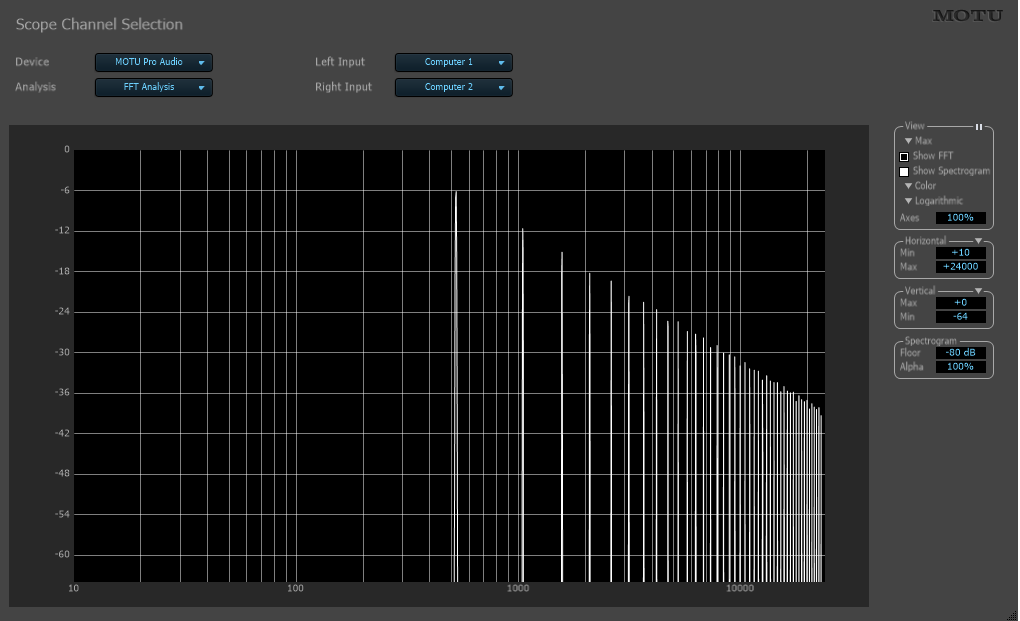The height and width of the screenshot is (621, 1020).
Task: Open the Device dropdown
Action: pyautogui.click(x=154, y=62)
